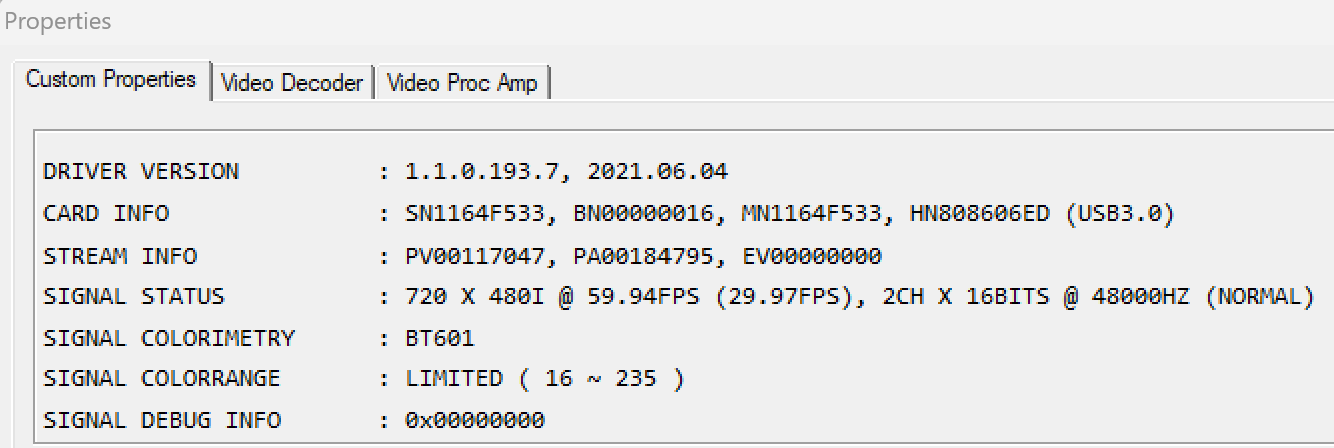The height and width of the screenshot is (448, 1334).
Task: Switch to the Video Decoder tab
Action: (292, 83)
